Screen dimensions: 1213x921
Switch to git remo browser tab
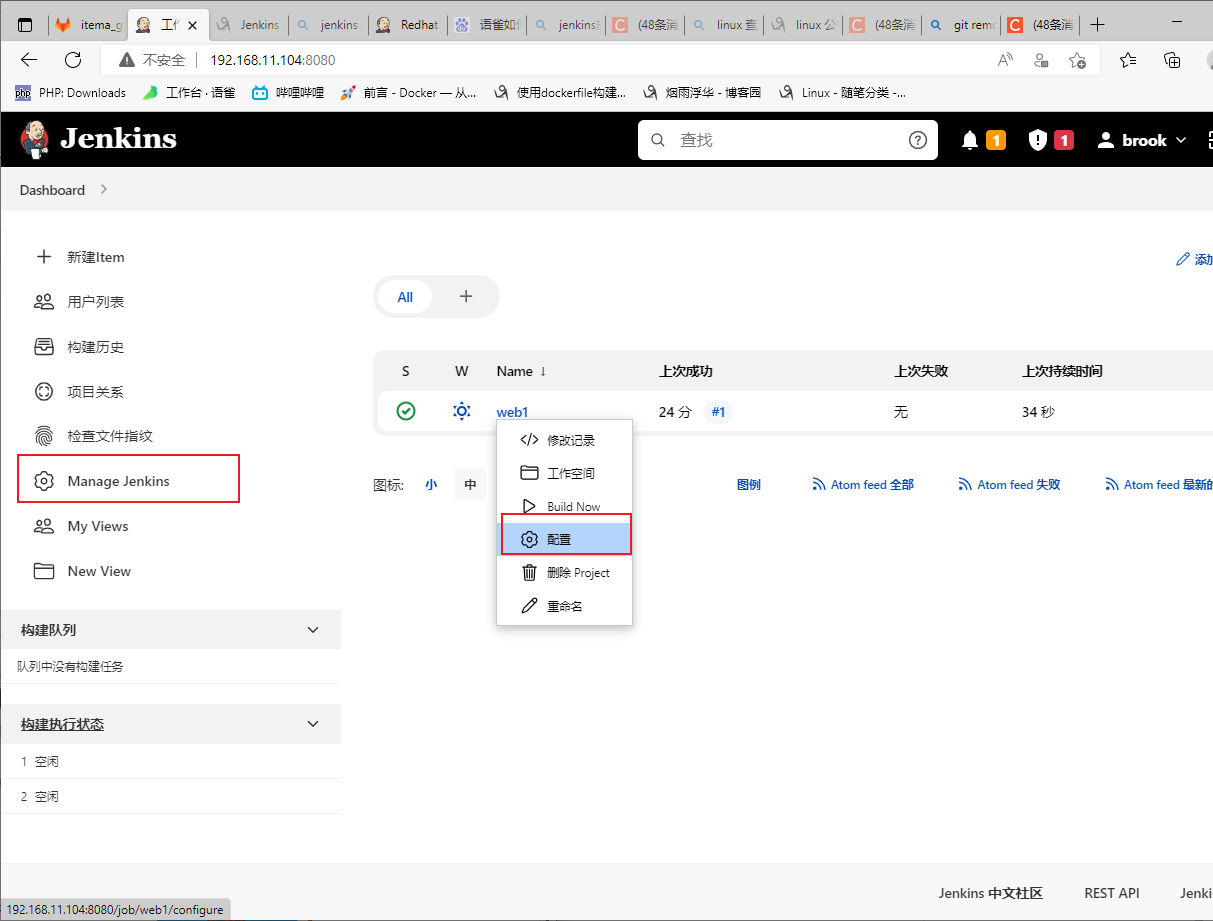pyautogui.click(x=960, y=25)
